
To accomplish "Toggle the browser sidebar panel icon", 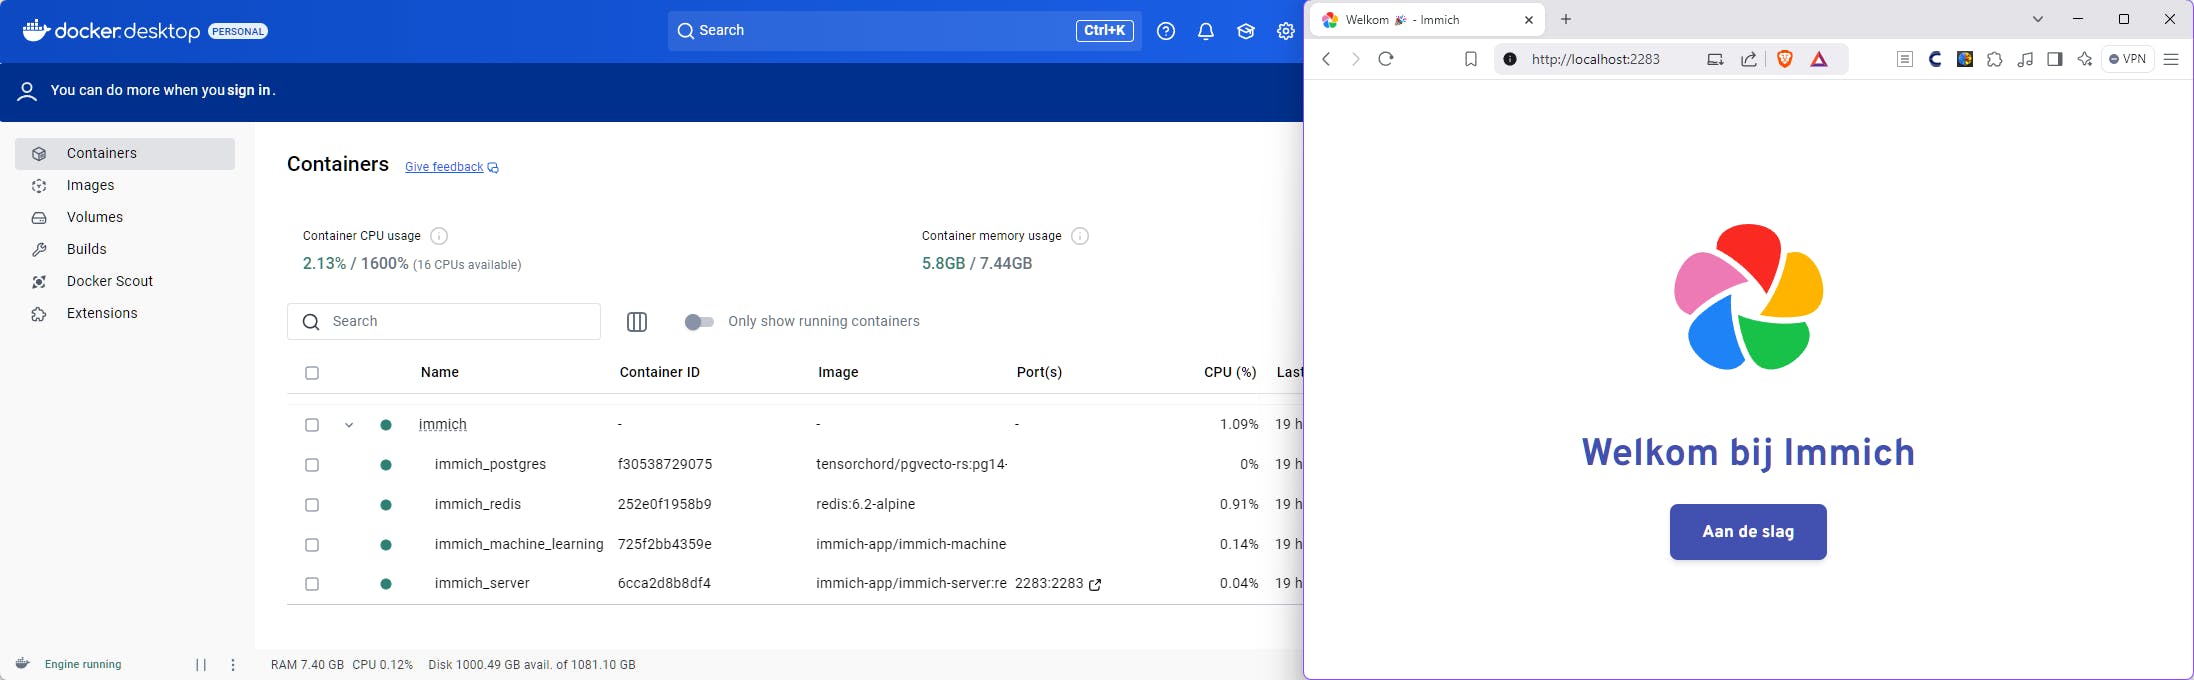I will coord(2055,60).
